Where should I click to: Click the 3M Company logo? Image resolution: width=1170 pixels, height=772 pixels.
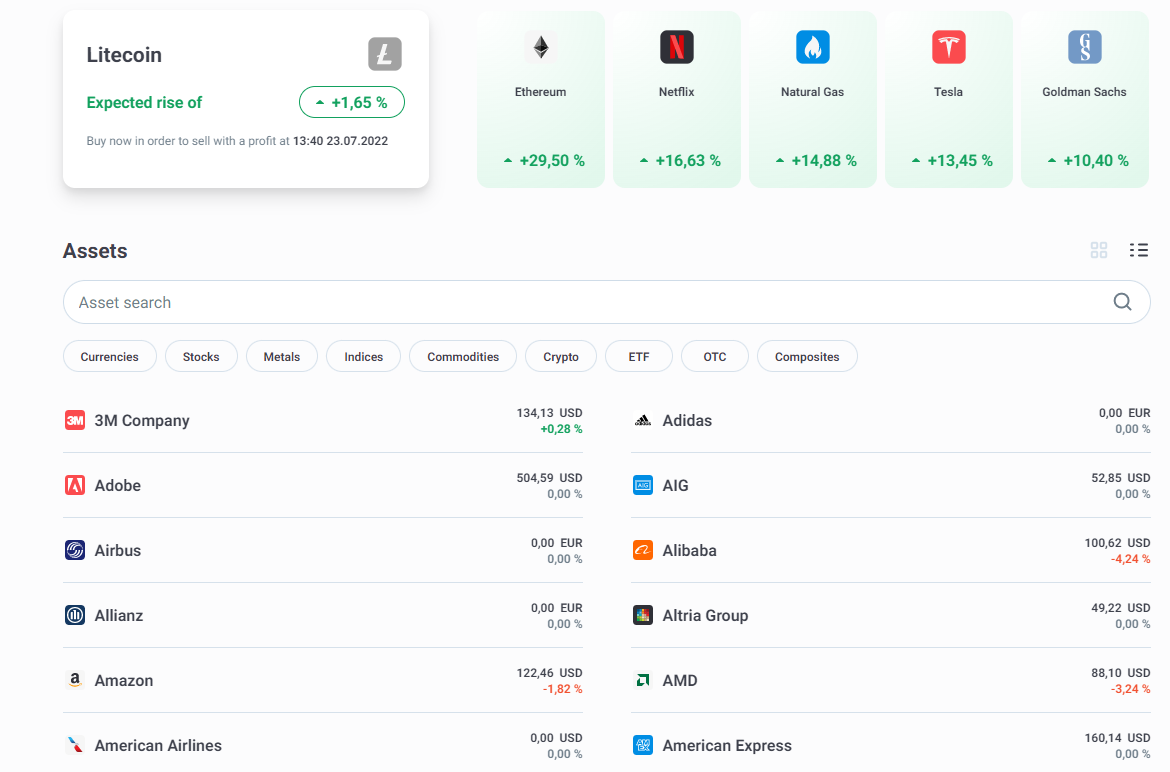(75, 420)
